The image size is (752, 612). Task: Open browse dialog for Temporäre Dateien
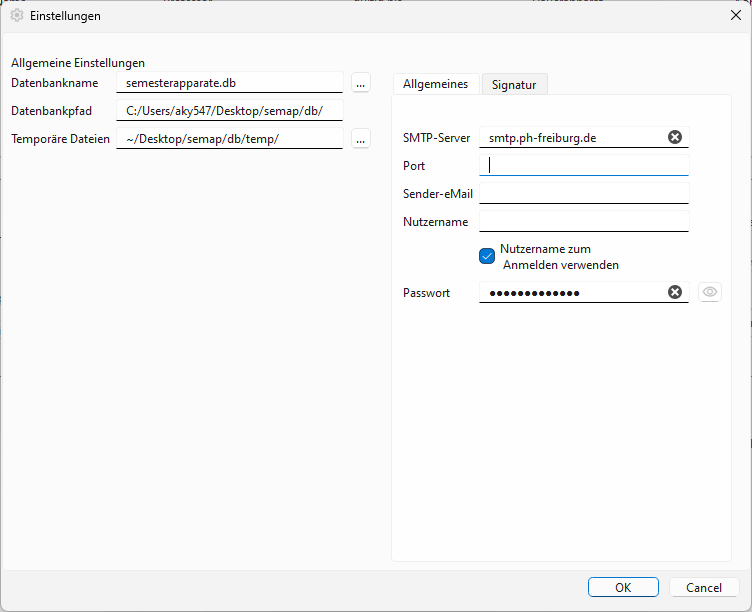click(360, 139)
